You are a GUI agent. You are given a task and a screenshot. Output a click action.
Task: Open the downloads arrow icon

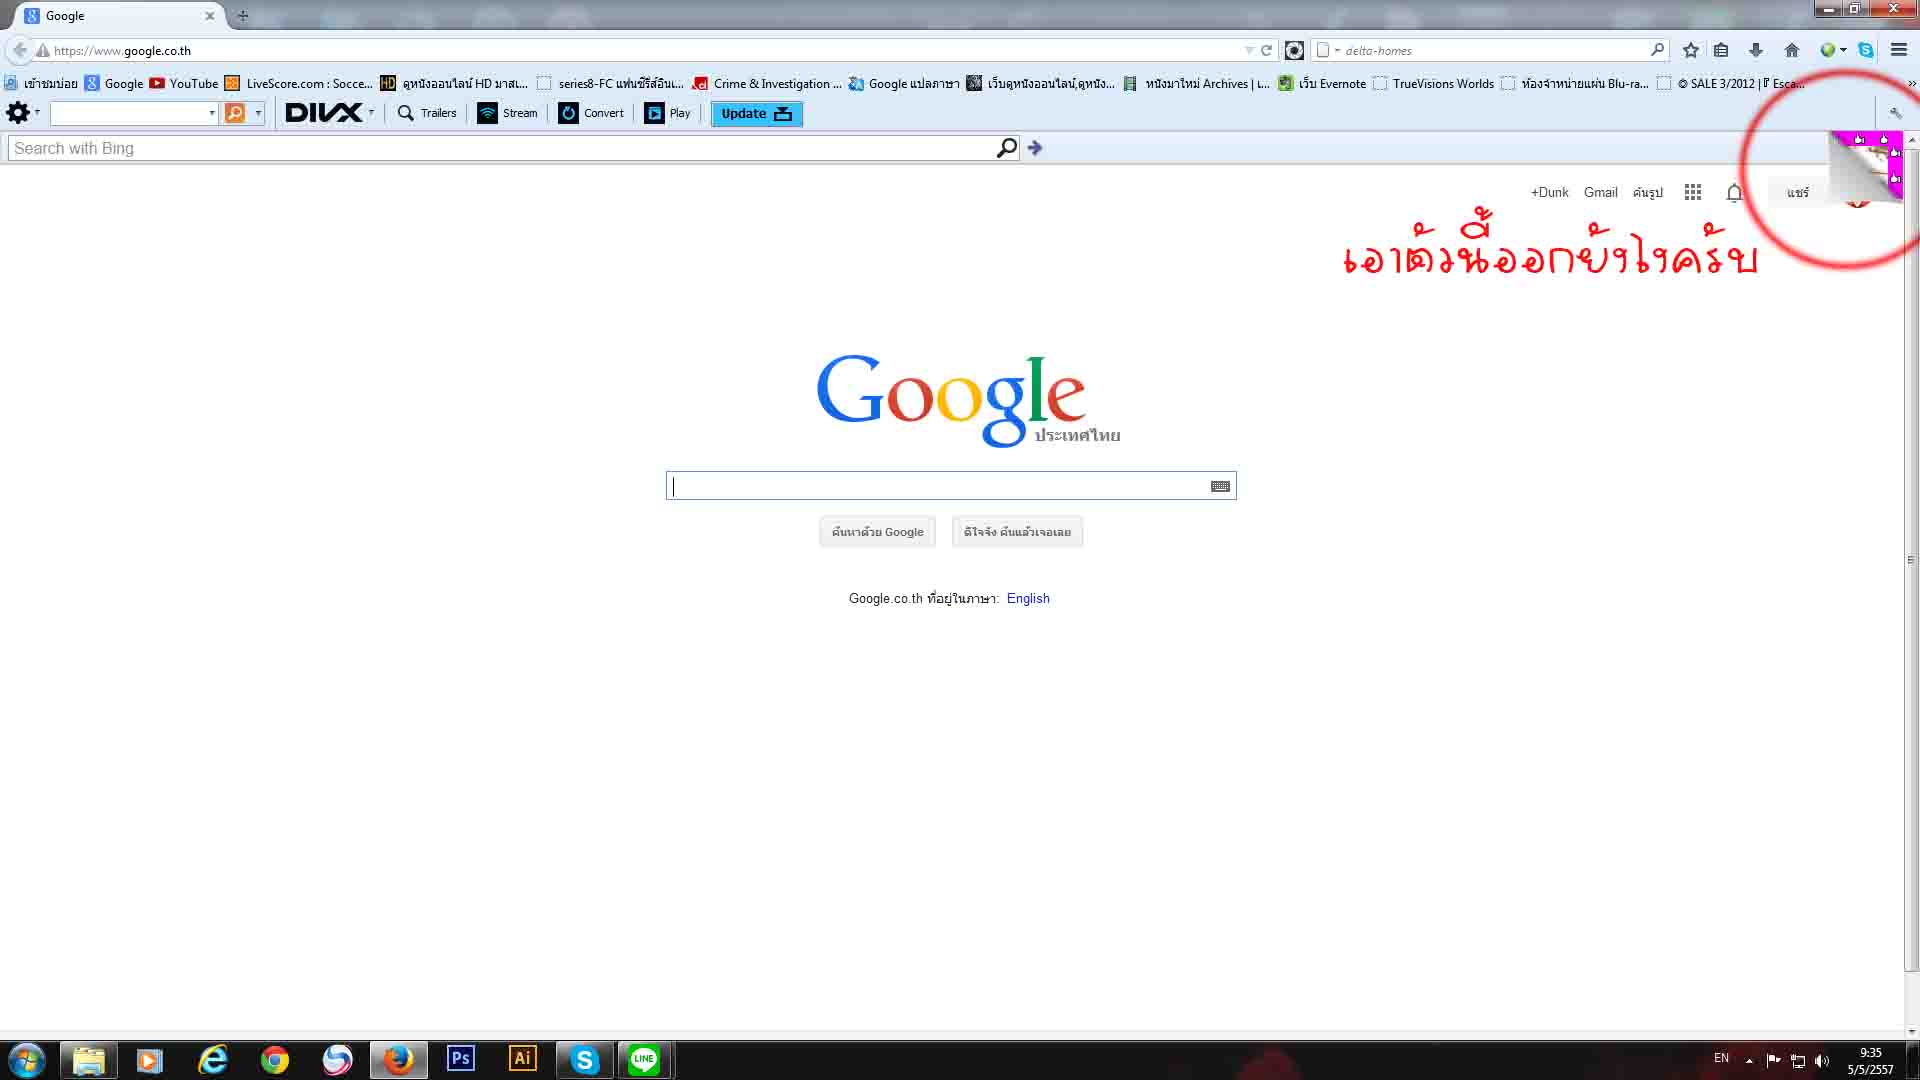[x=1755, y=50]
